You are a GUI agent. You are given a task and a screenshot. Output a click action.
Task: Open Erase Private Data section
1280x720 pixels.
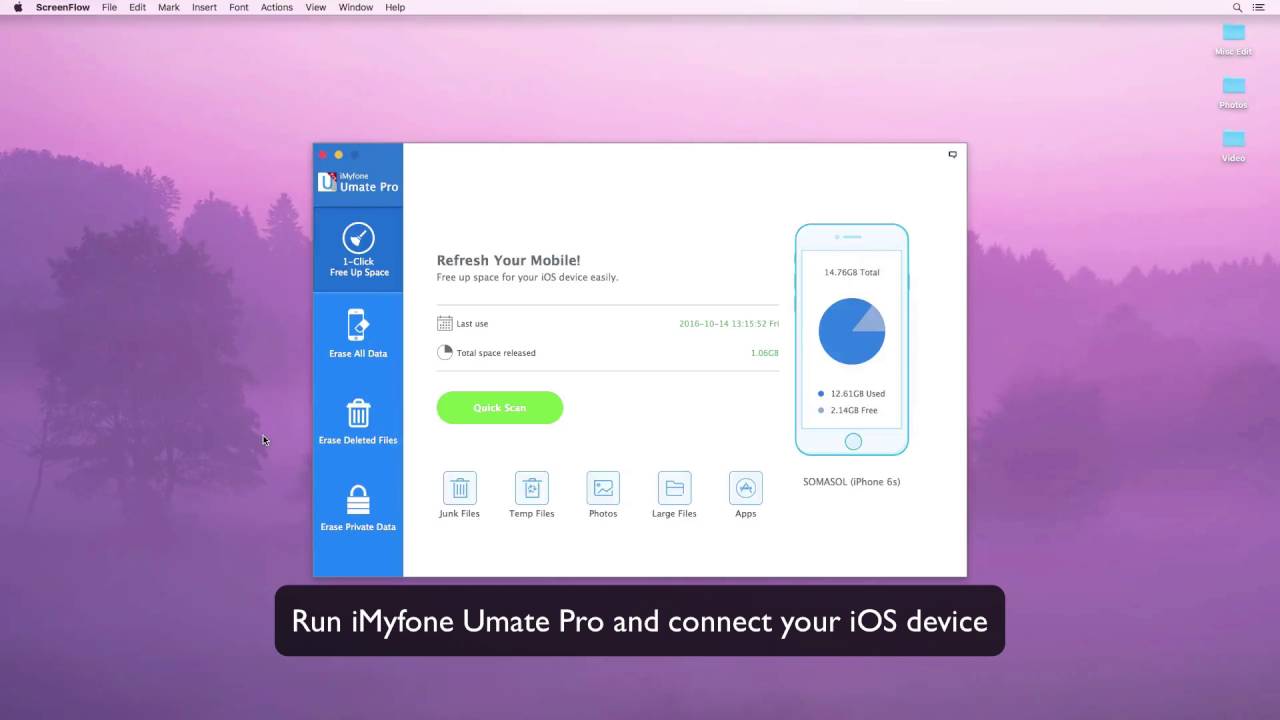[358, 508]
